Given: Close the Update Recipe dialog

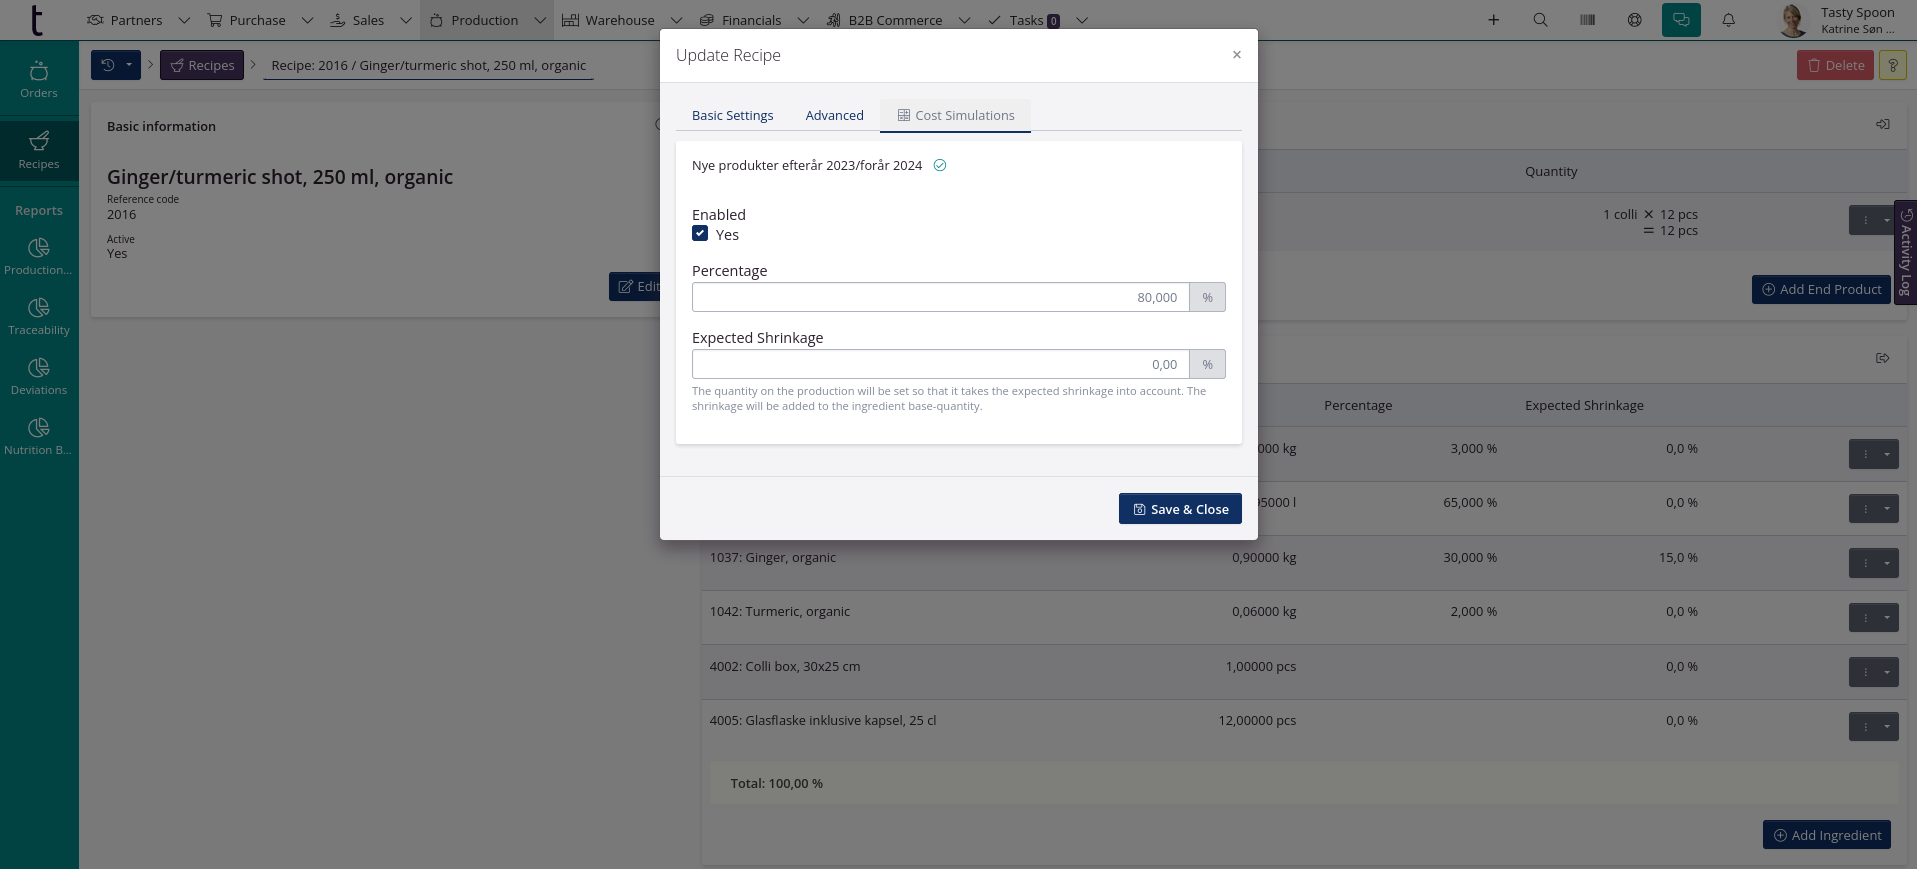Looking at the screenshot, I should point(1236,55).
